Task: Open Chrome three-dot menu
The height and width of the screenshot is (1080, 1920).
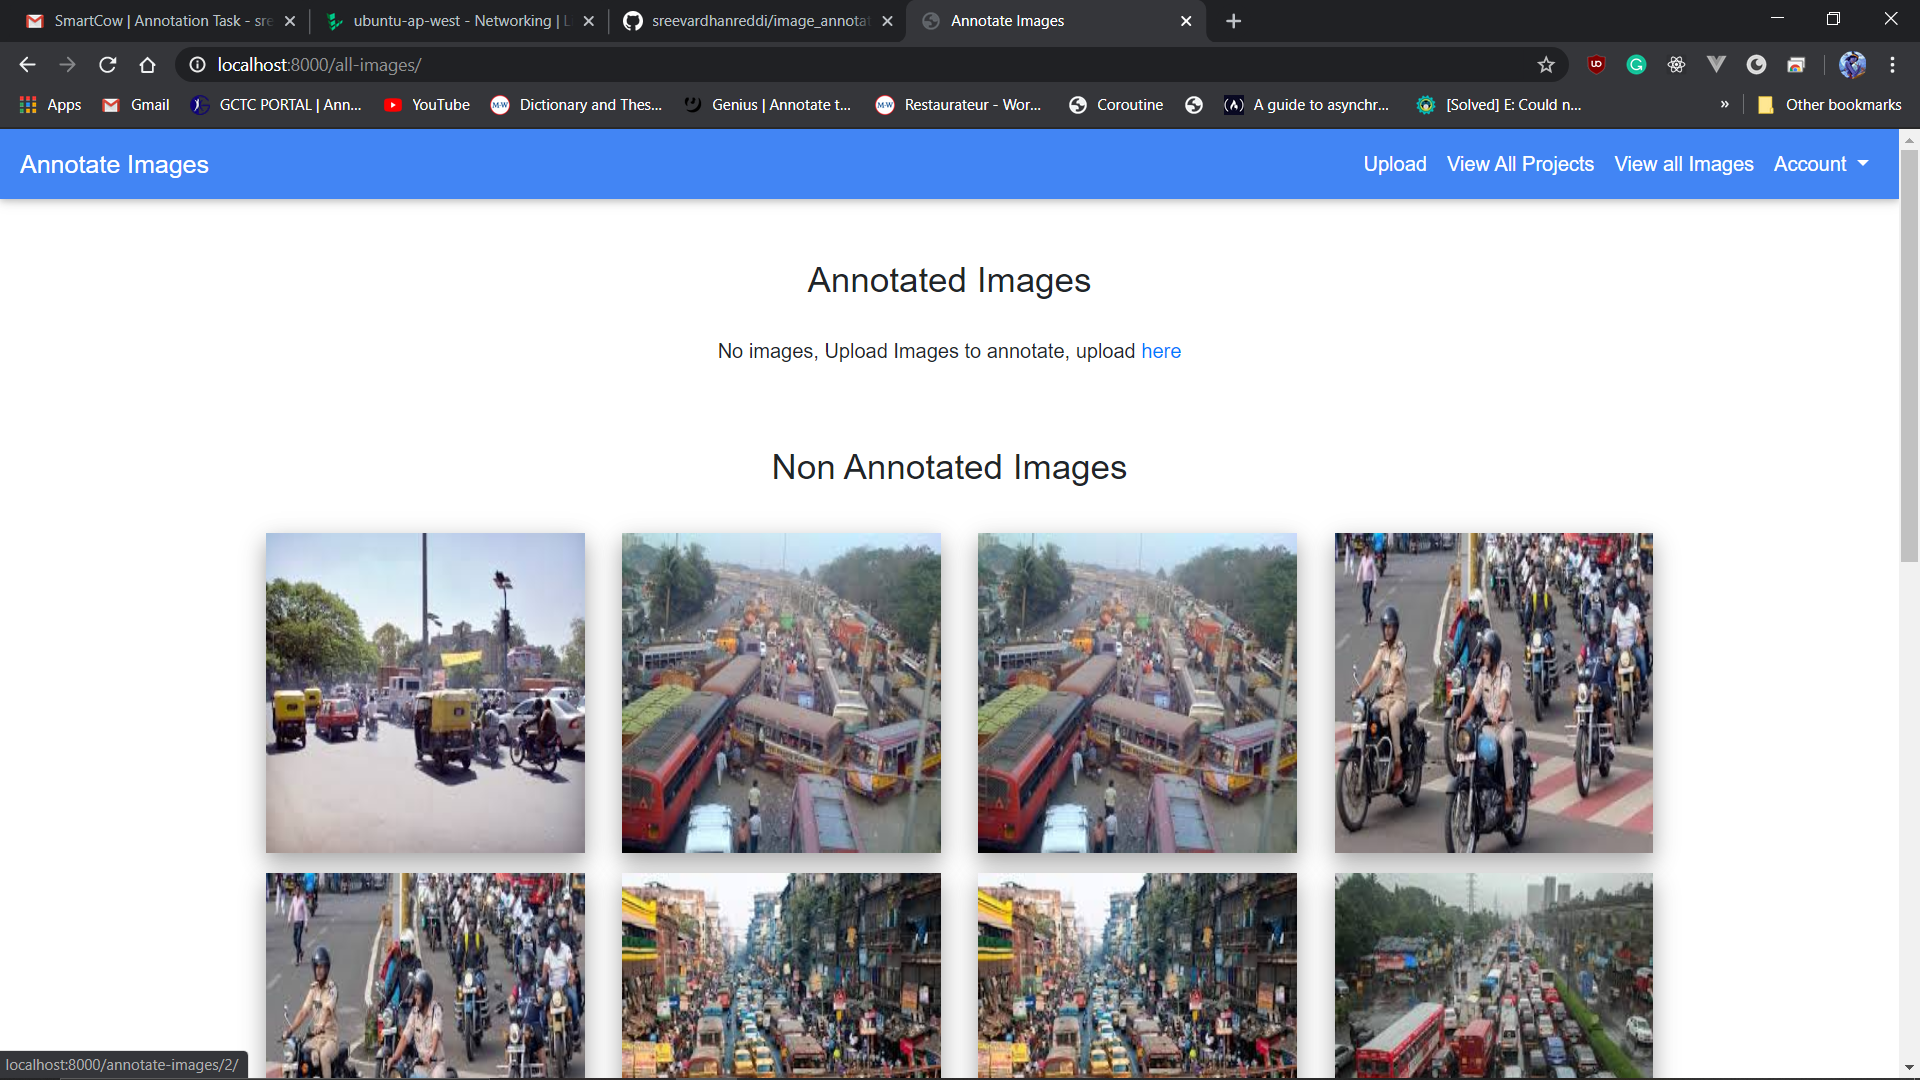Action: point(1892,65)
